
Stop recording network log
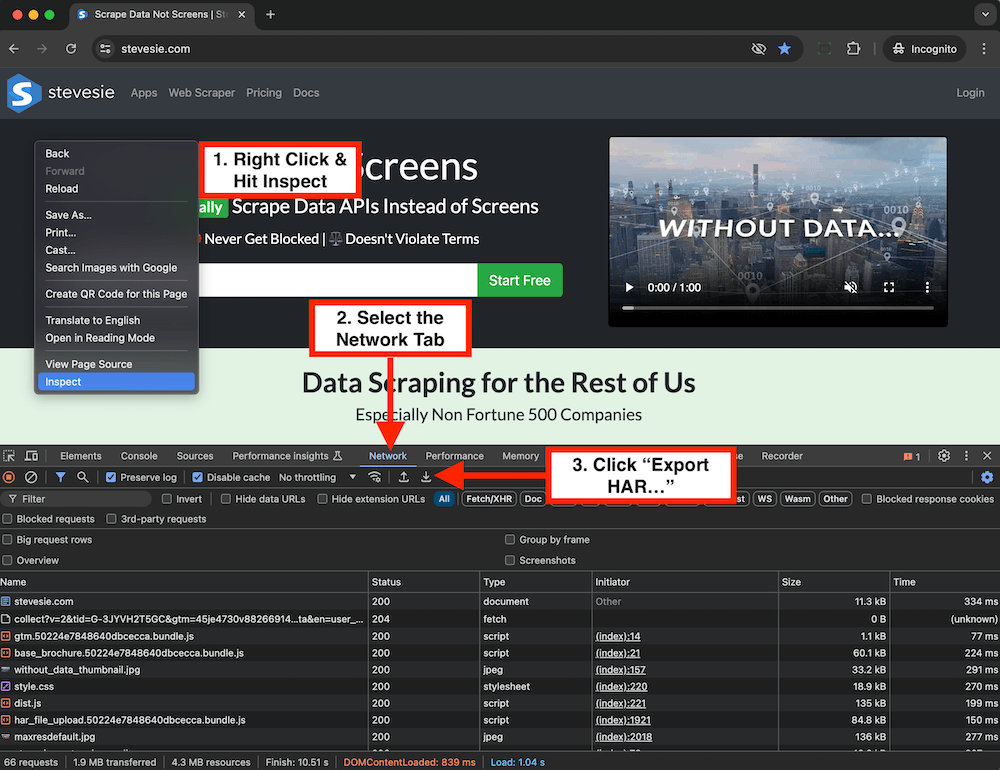[x=9, y=477]
